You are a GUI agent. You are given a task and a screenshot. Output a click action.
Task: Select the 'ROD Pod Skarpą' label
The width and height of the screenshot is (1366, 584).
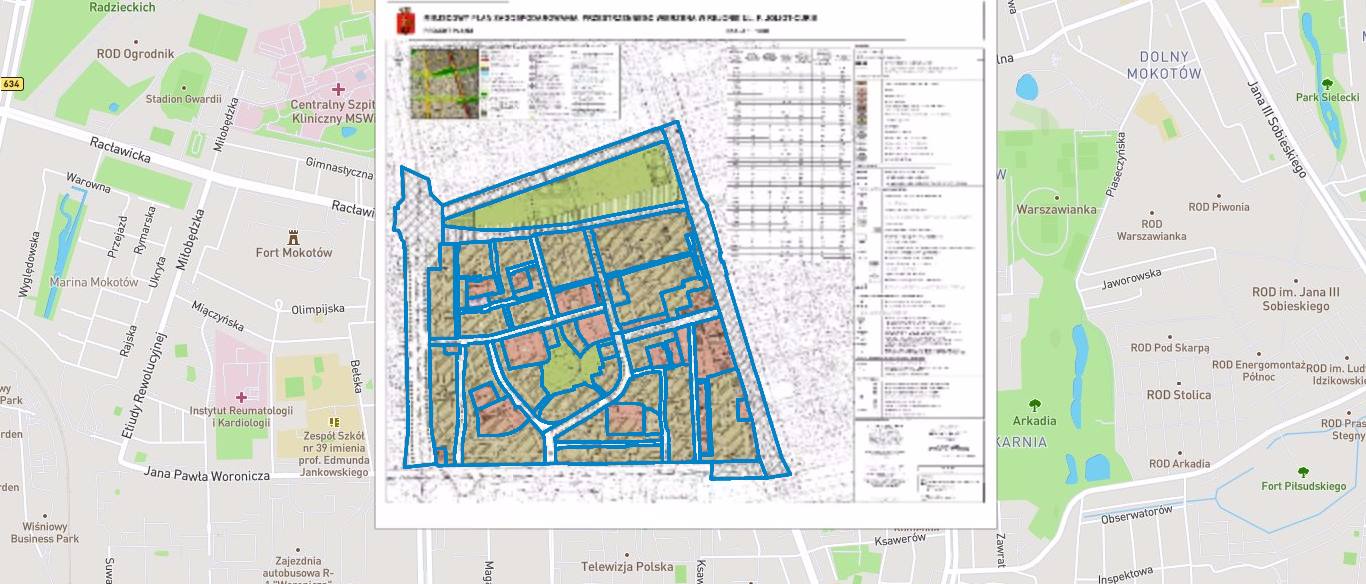pos(1170,348)
